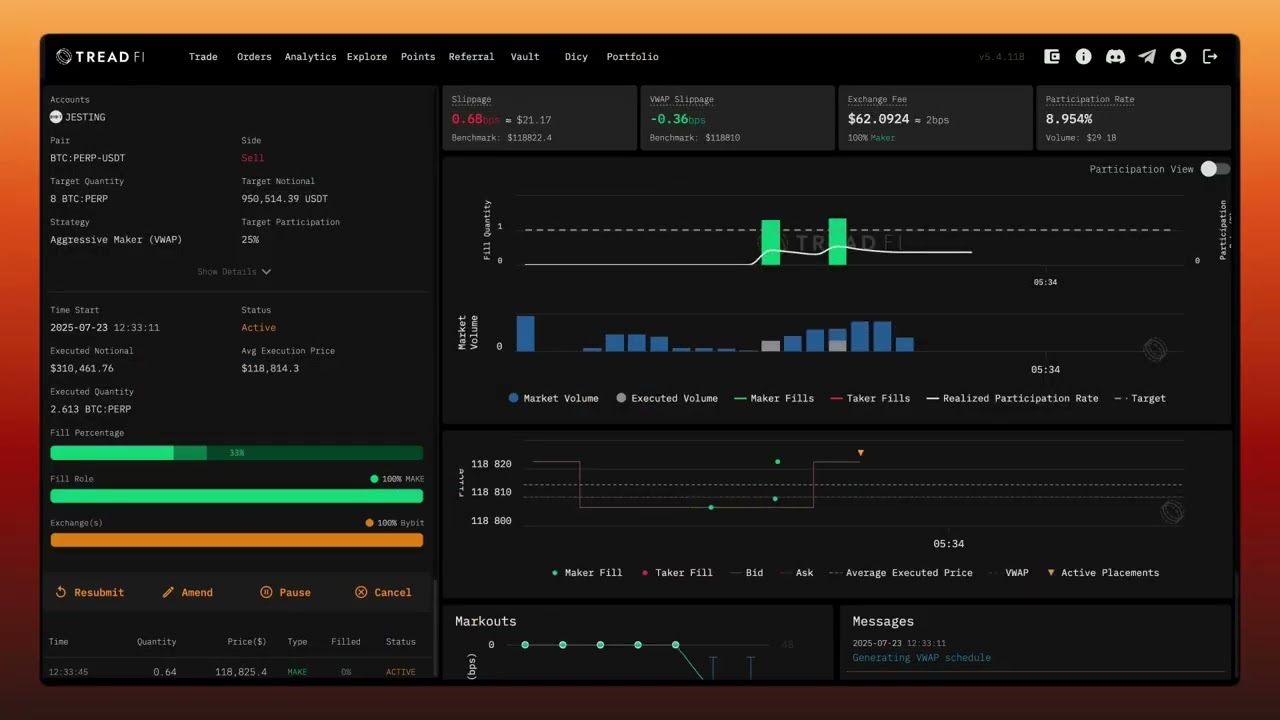The image size is (1280, 720).
Task: Click the 12:33:45 order row time
Action: (x=68, y=672)
